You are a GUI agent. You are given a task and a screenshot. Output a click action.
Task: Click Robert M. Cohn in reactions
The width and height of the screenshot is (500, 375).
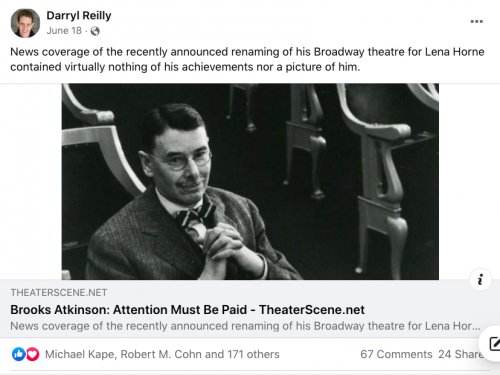161,354
